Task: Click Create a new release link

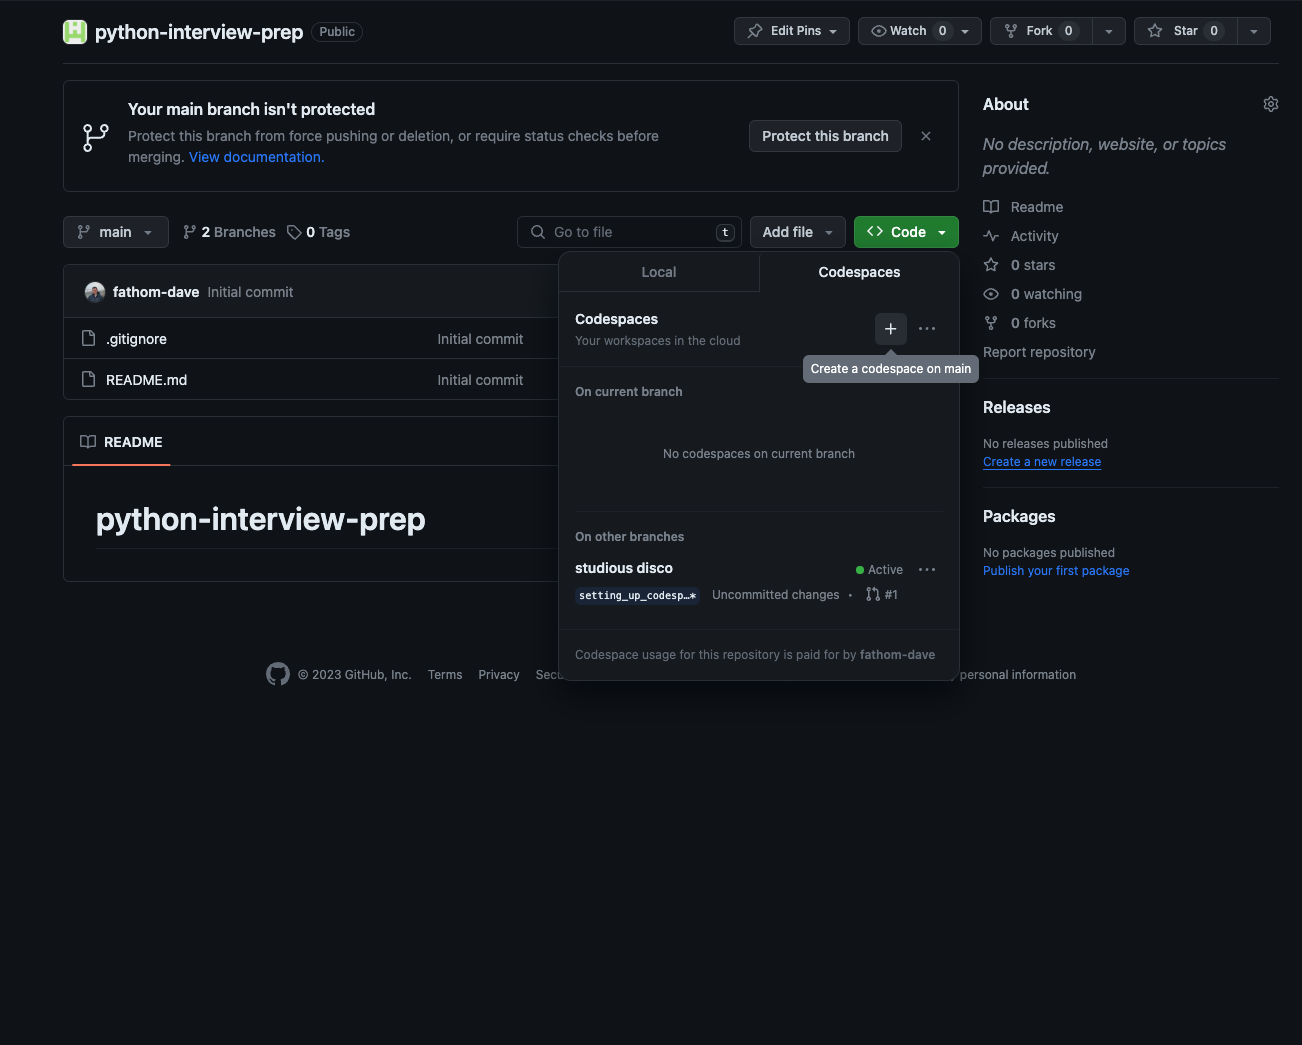Action: point(1042,462)
